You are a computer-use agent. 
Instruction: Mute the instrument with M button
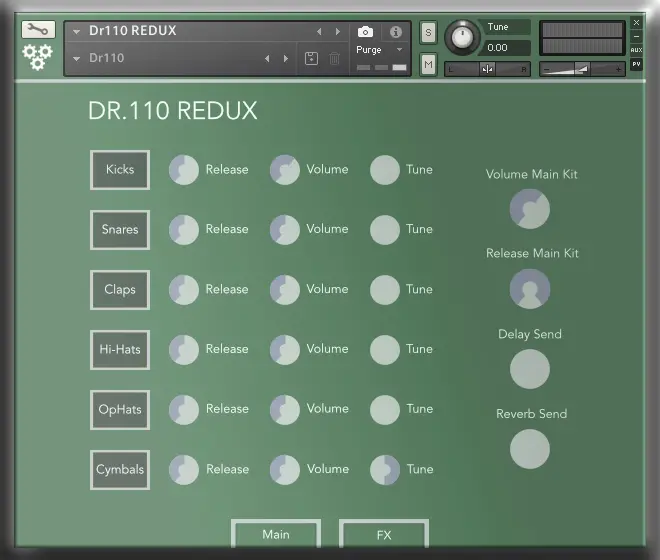tap(428, 64)
